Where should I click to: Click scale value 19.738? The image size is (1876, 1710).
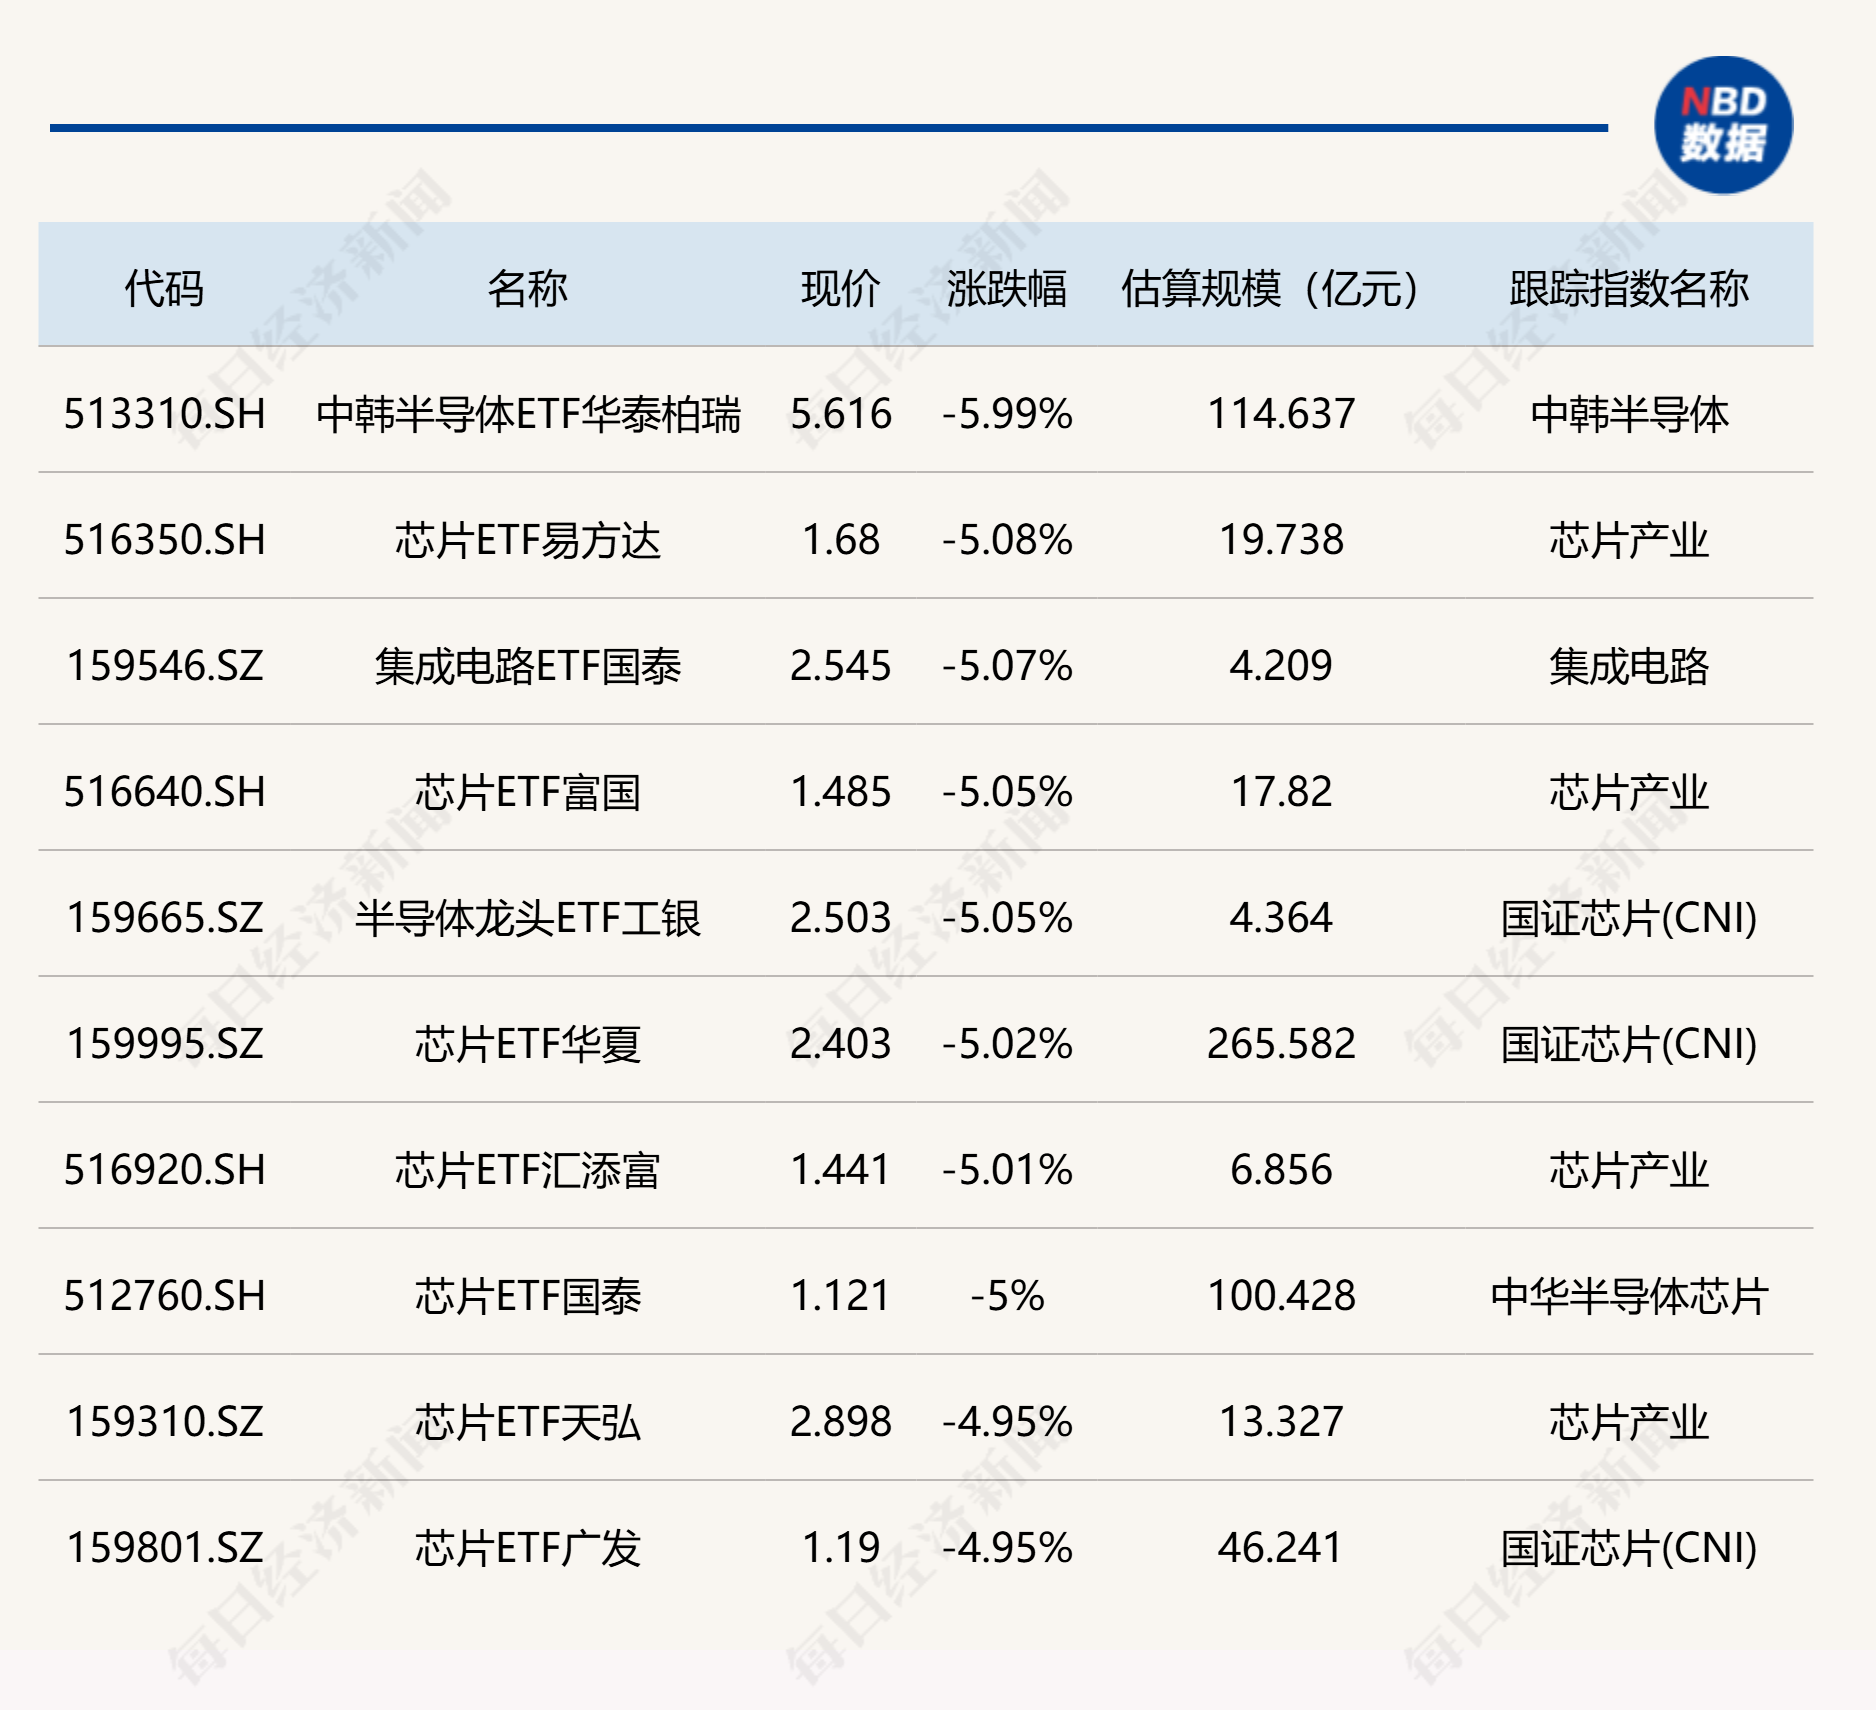[1281, 540]
